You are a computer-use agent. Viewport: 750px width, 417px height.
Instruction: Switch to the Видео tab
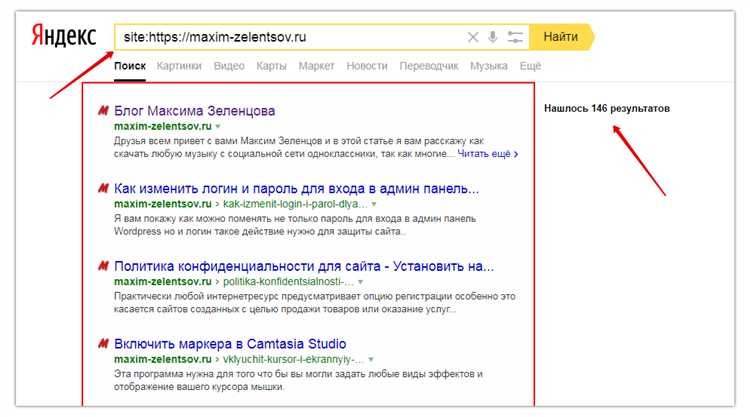(229, 66)
